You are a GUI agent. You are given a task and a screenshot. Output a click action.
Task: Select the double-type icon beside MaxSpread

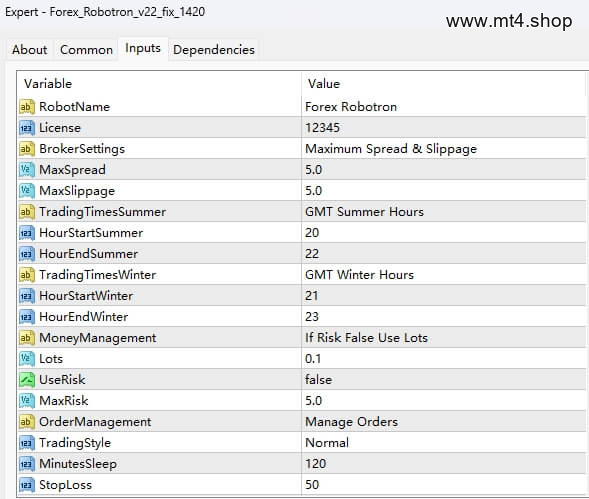point(27,170)
